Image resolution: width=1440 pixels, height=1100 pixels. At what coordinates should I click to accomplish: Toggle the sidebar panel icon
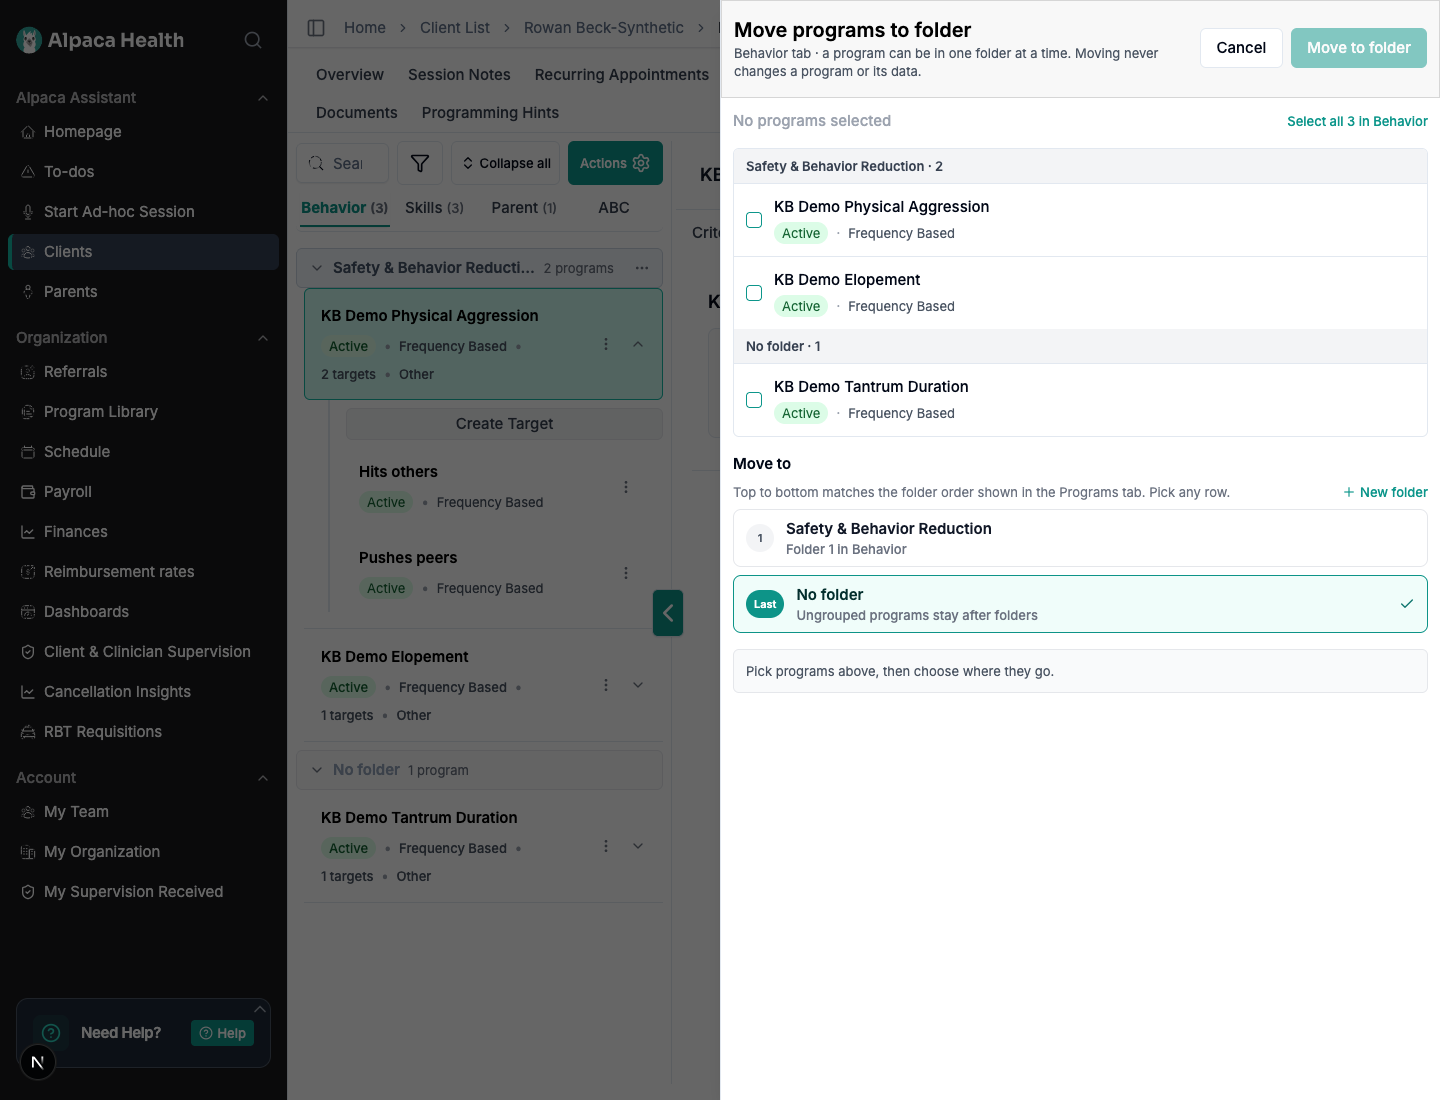tap(316, 28)
